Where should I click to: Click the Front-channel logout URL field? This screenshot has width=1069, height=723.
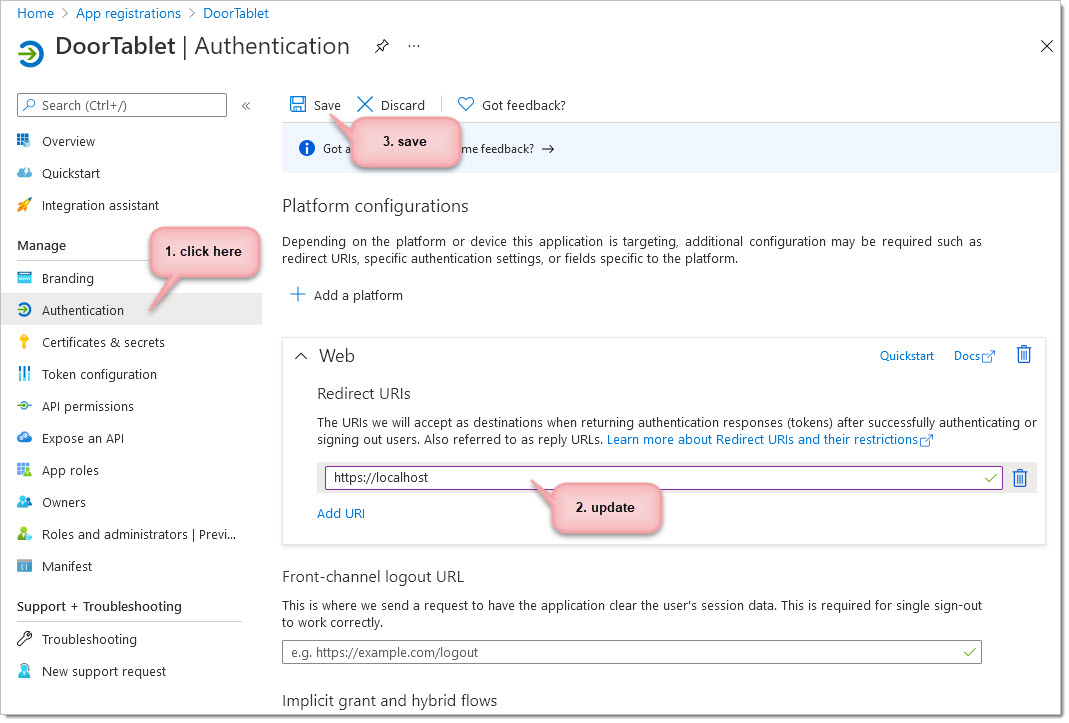click(x=631, y=653)
